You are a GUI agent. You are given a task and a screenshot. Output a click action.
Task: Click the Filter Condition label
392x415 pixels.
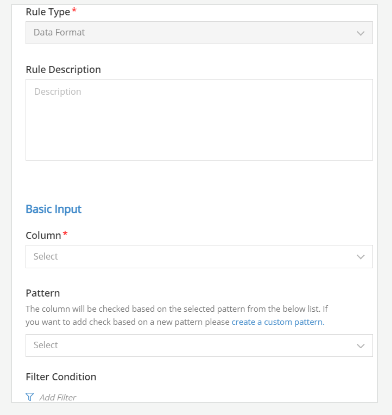click(x=61, y=377)
